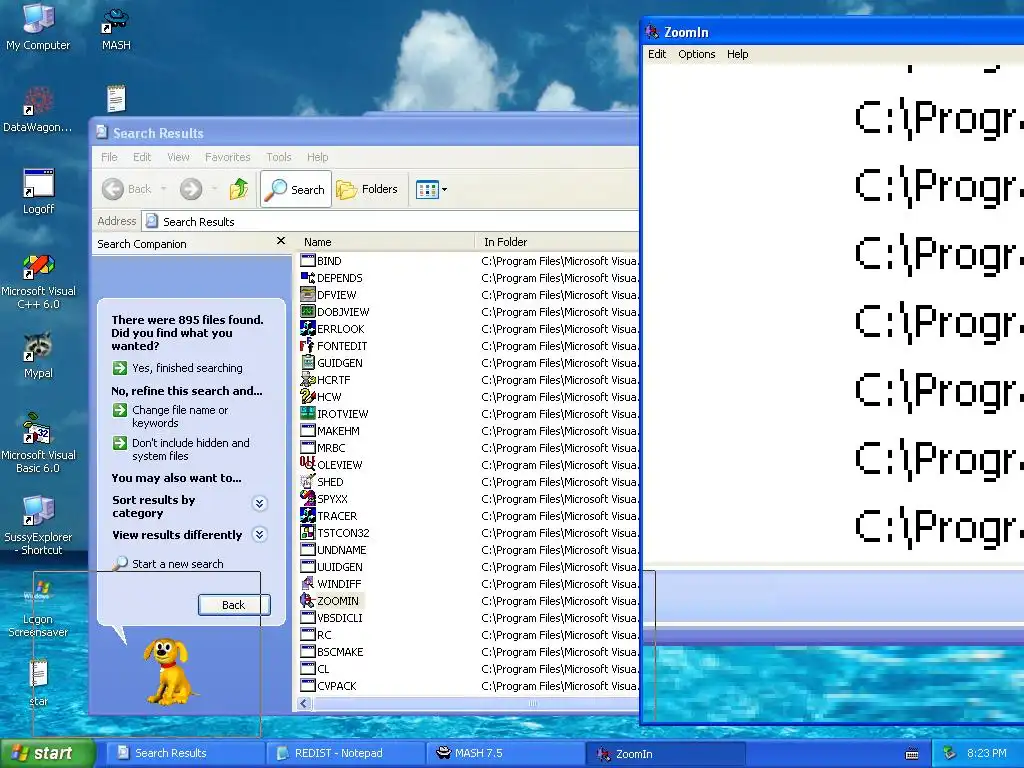The image size is (1024, 768).
Task: Open the Forward history dropdown arrow
Action: [x=214, y=189]
